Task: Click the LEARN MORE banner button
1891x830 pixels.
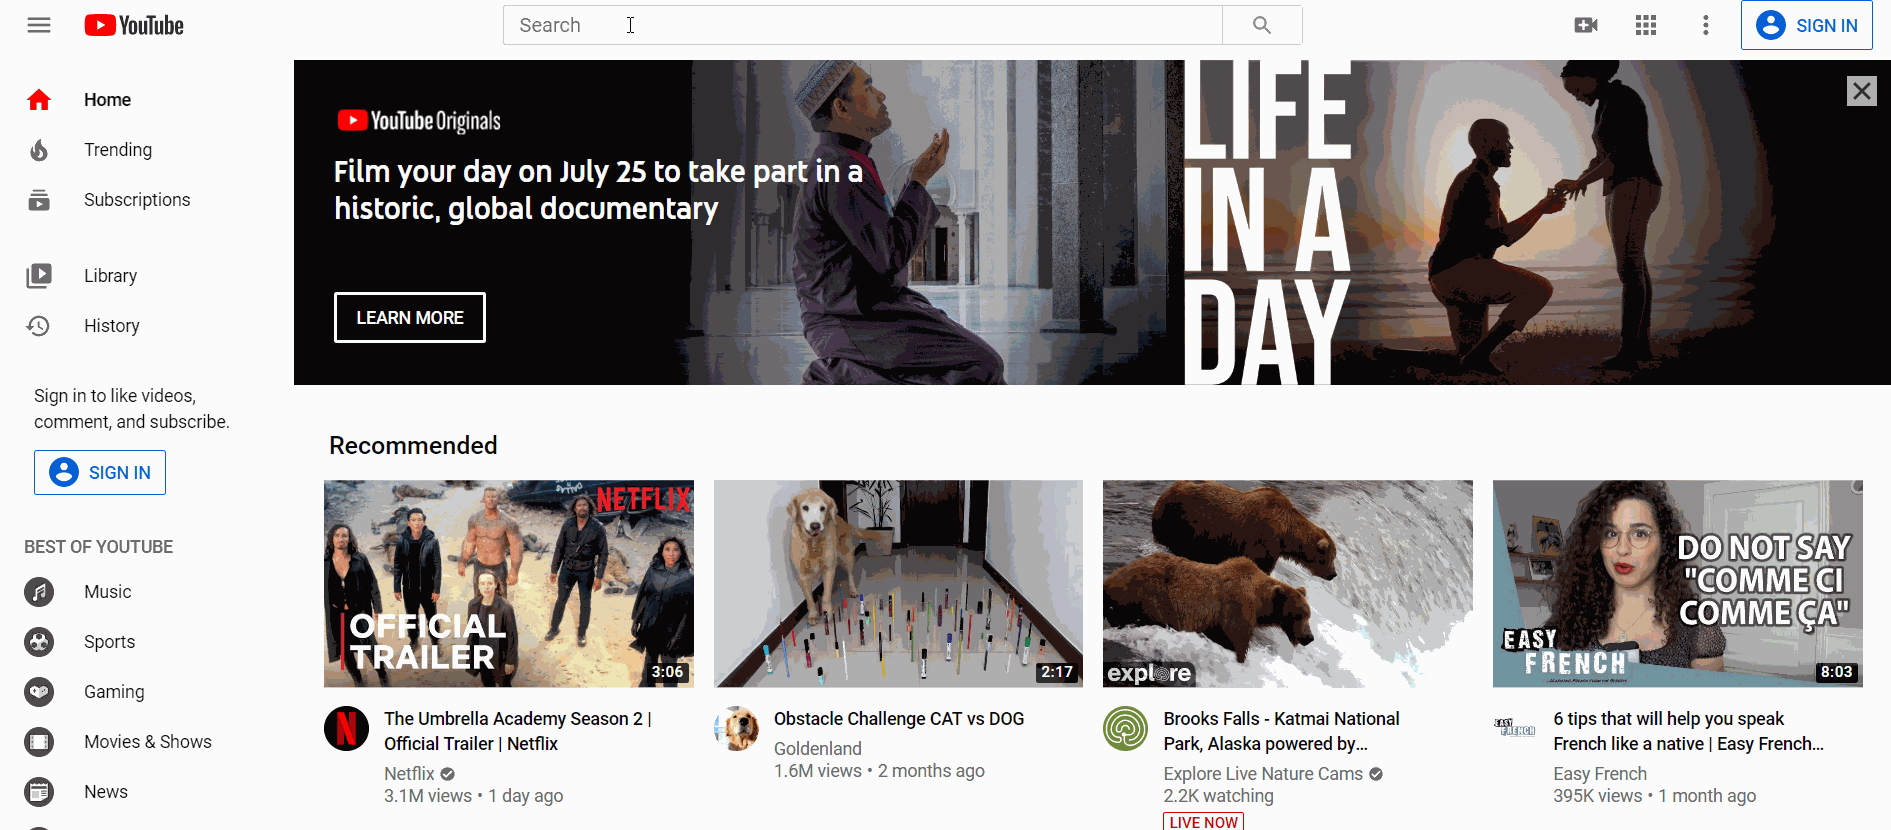Action: (410, 317)
